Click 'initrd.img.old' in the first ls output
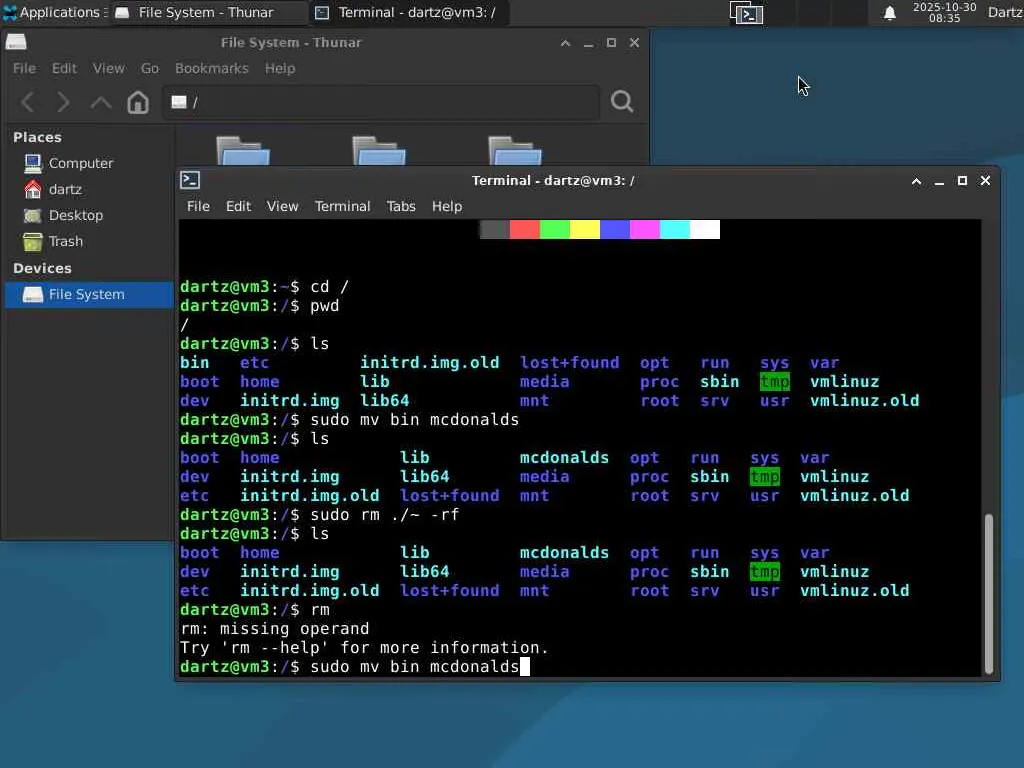This screenshot has width=1024, height=768. click(x=430, y=362)
